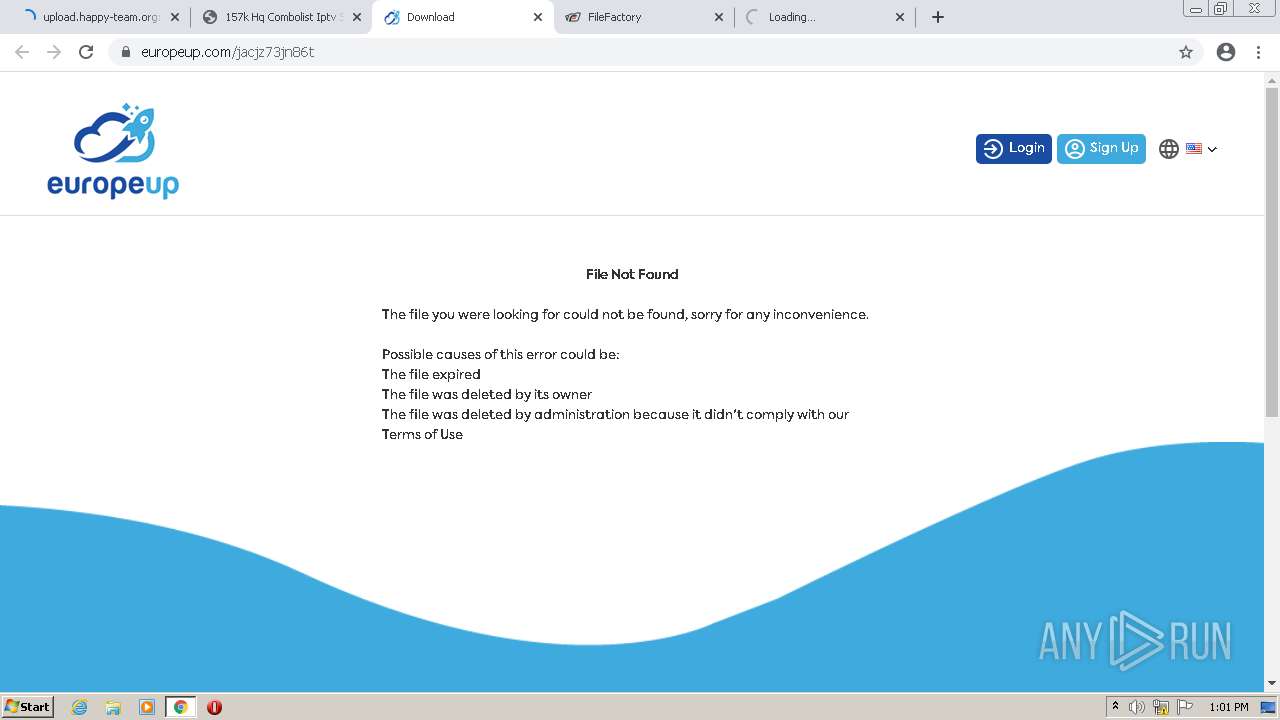Screen dimensions: 1280x720
Task: Open the europeup logo homepage
Action: coord(113,150)
